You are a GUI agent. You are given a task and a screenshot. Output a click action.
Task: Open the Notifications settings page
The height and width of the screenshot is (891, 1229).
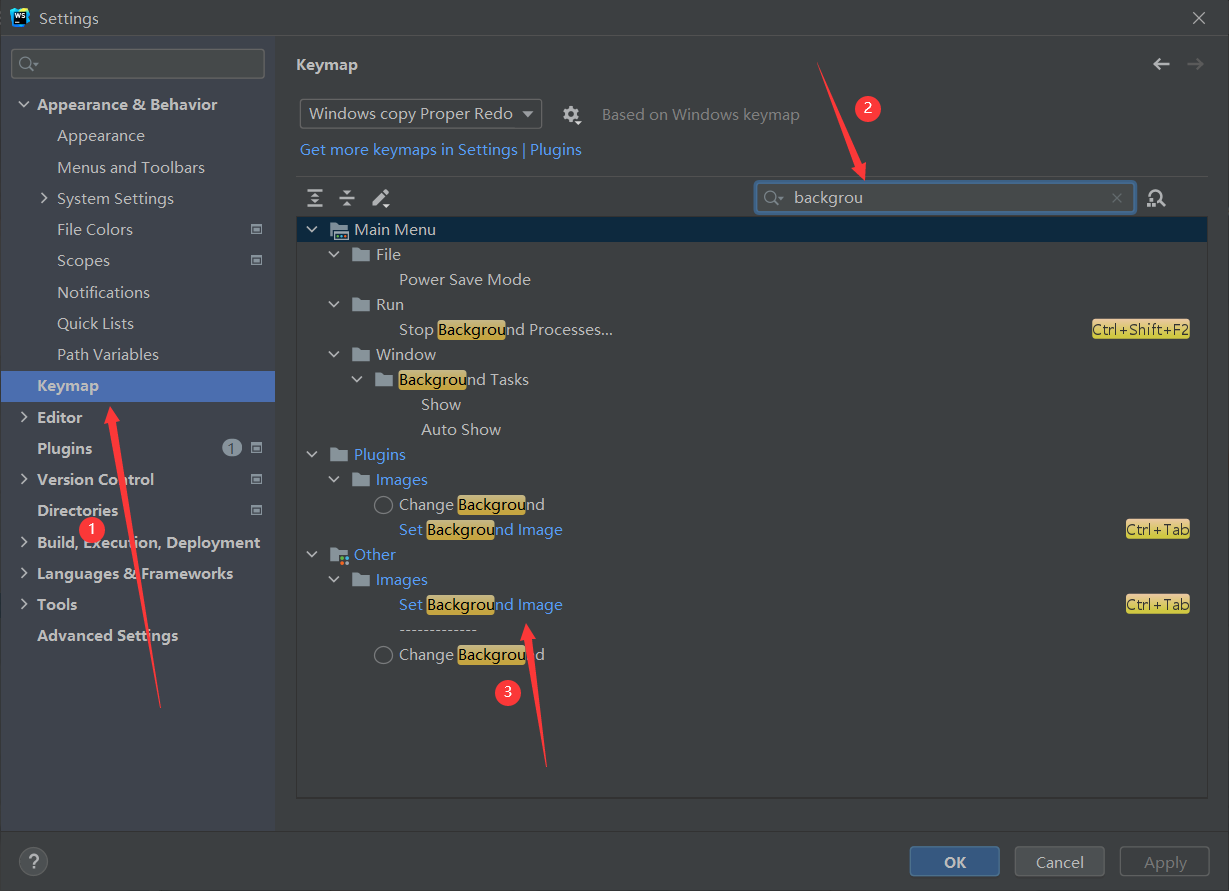103,292
